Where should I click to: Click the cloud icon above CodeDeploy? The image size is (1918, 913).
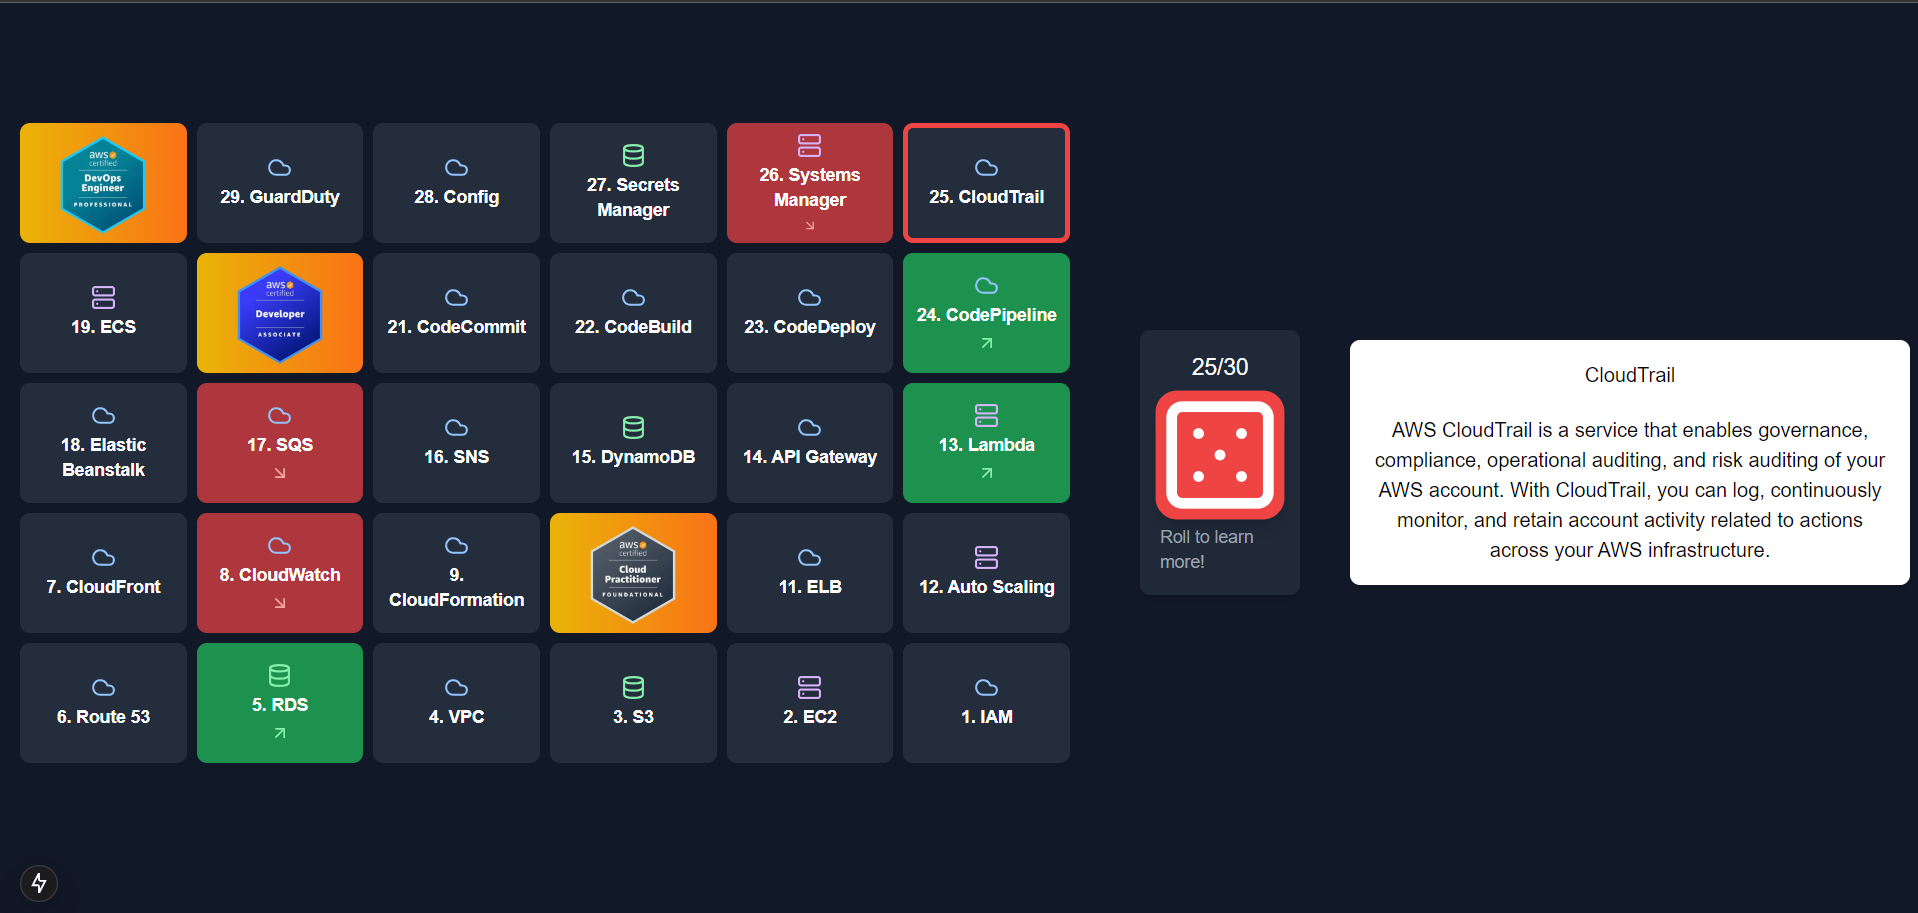tap(810, 297)
